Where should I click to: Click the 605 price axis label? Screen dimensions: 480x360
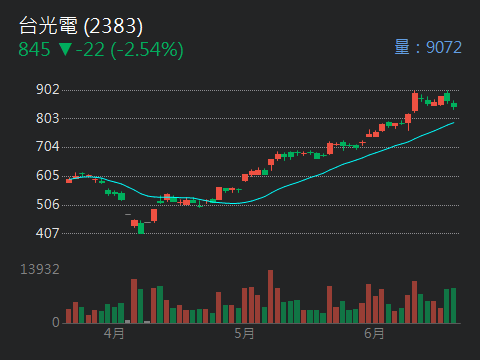(x=48, y=176)
